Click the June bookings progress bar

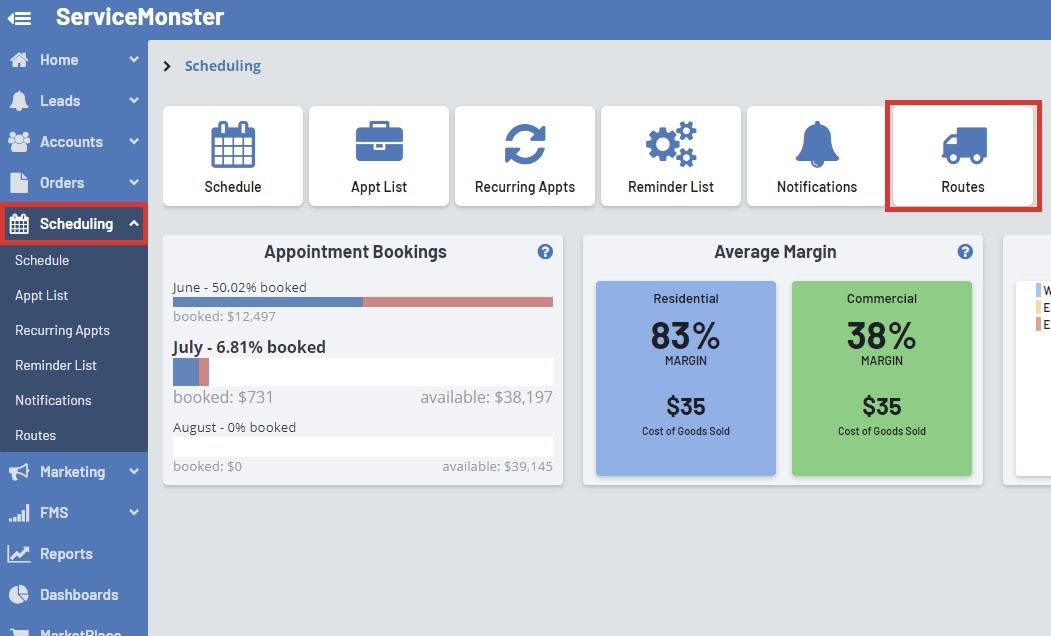(362, 302)
